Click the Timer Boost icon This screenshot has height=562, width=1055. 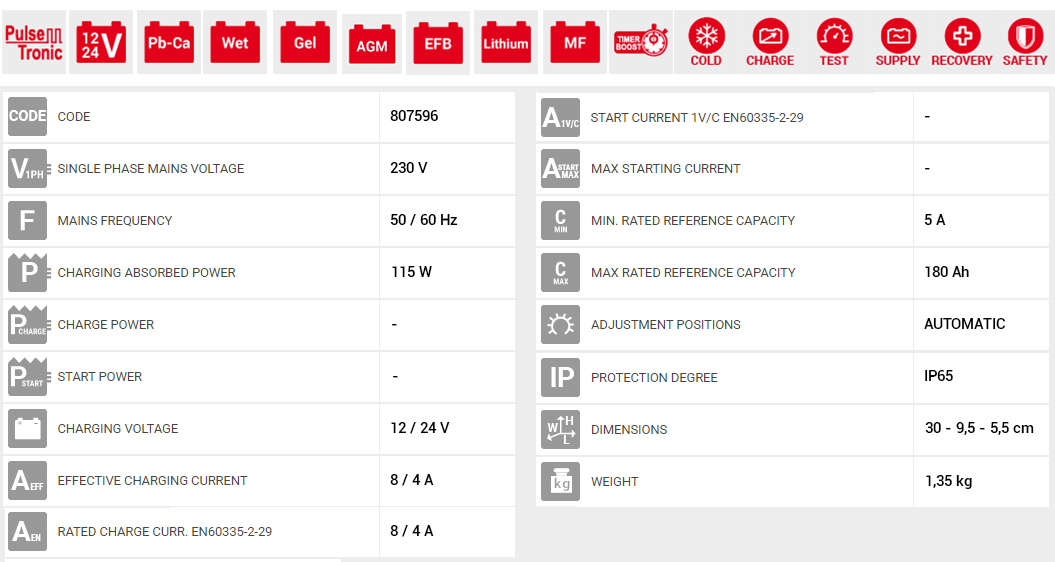point(641,43)
